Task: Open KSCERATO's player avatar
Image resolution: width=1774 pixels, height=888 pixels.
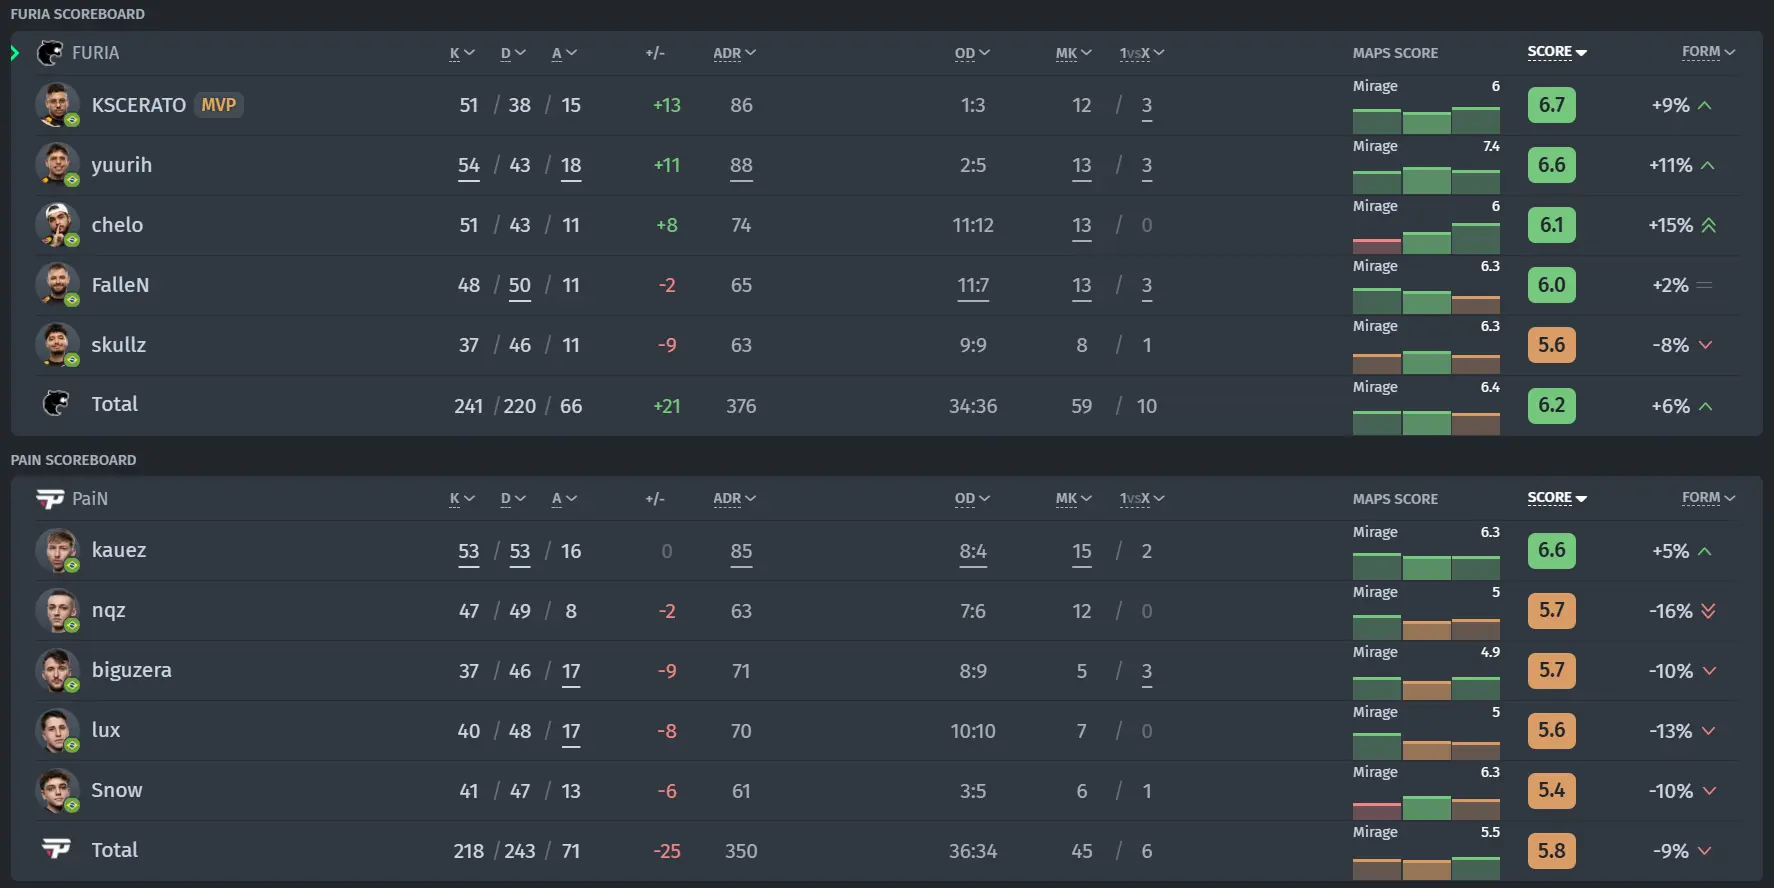Action: 57,105
